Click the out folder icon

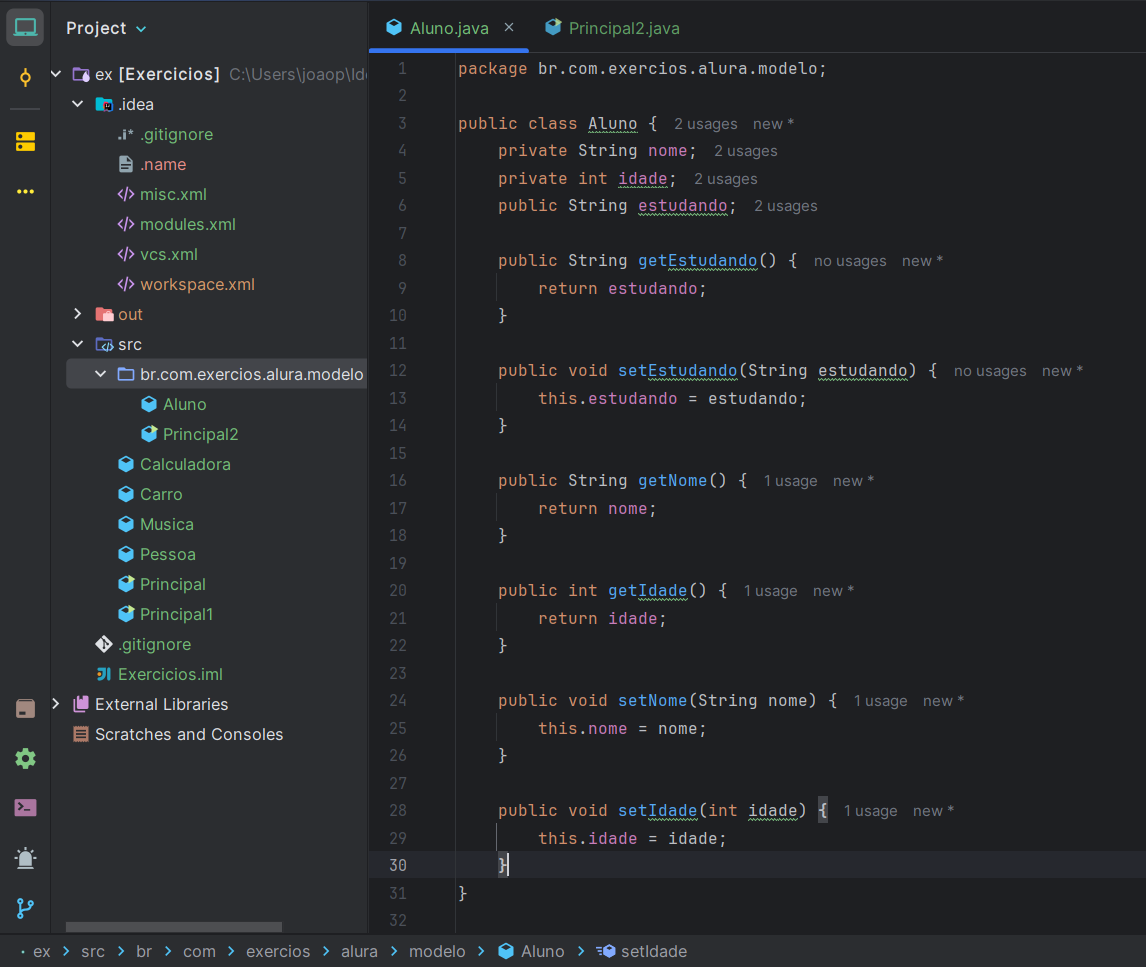click(105, 314)
